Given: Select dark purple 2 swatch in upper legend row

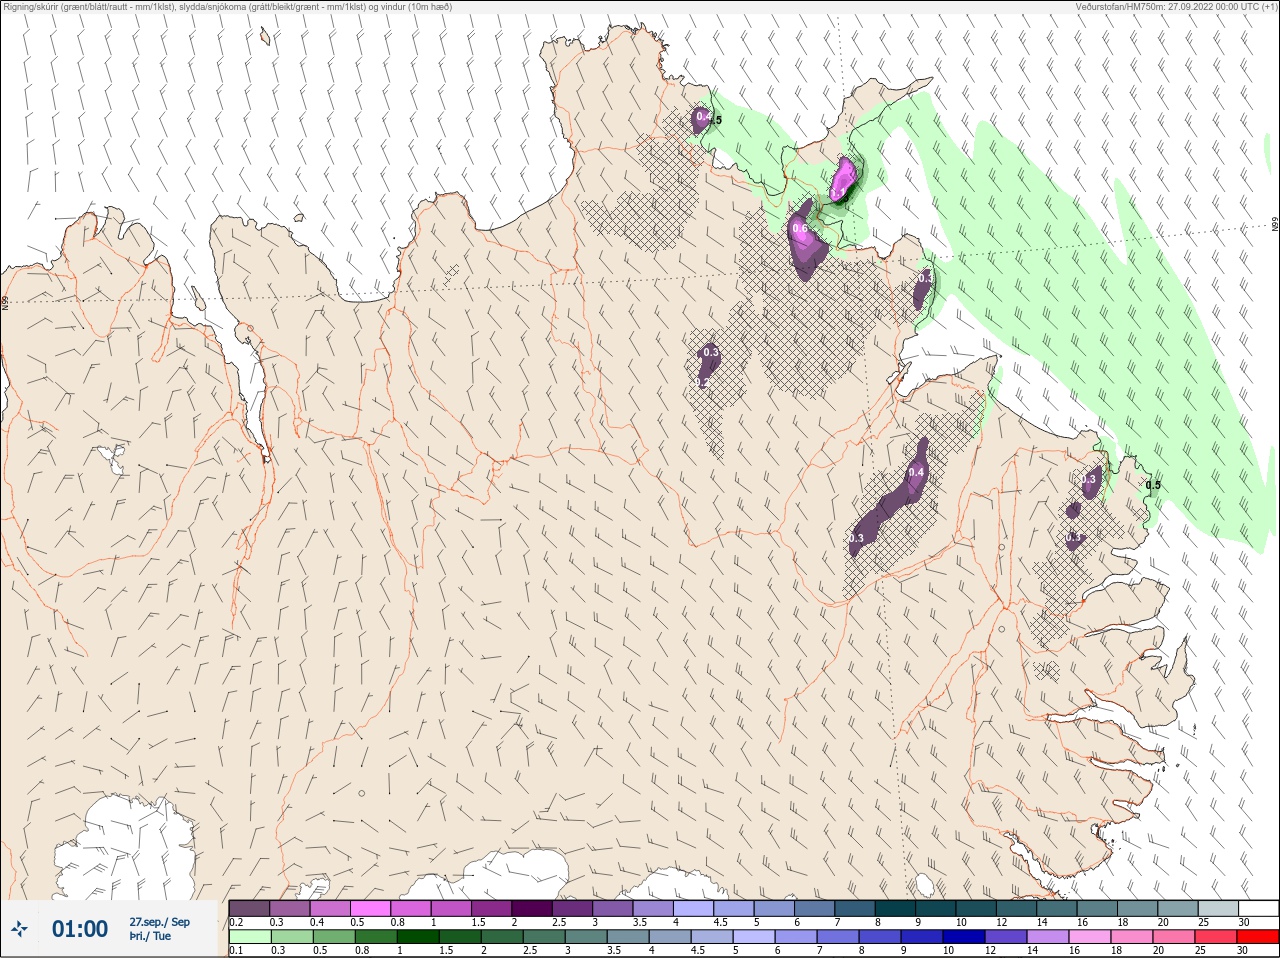Looking at the screenshot, I should coord(532,909).
